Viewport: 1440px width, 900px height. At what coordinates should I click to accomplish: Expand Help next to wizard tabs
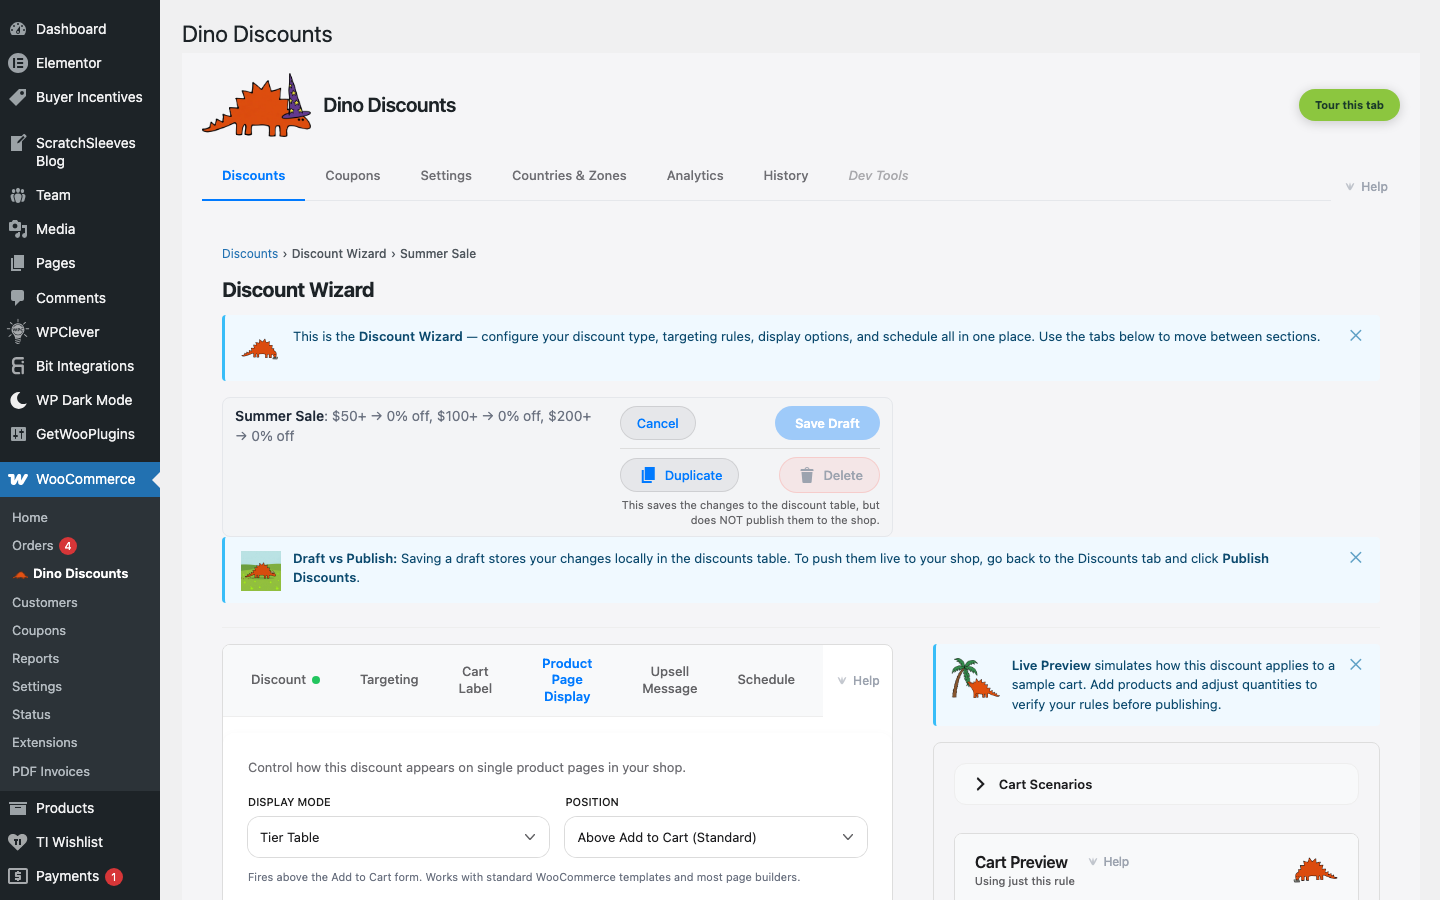pyautogui.click(x=858, y=681)
